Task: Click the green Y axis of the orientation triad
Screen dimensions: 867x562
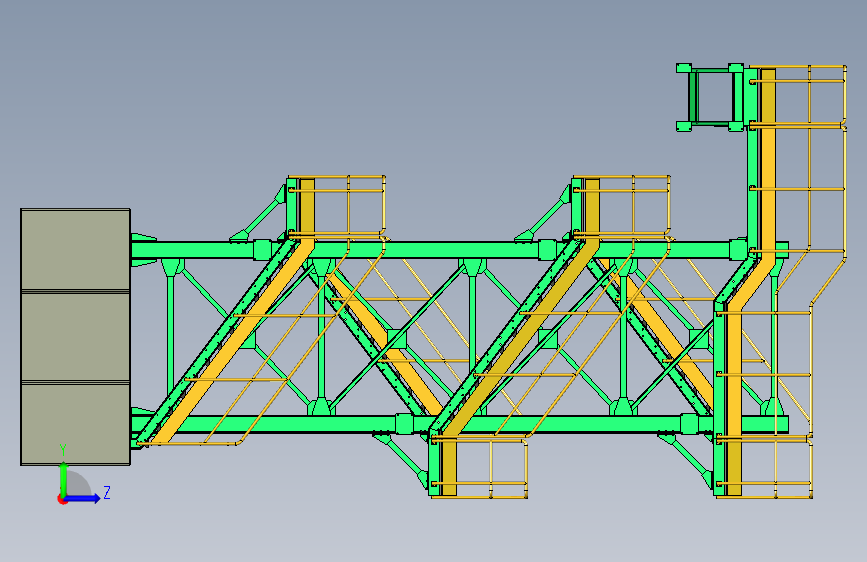Action: pyautogui.click(x=63, y=480)
